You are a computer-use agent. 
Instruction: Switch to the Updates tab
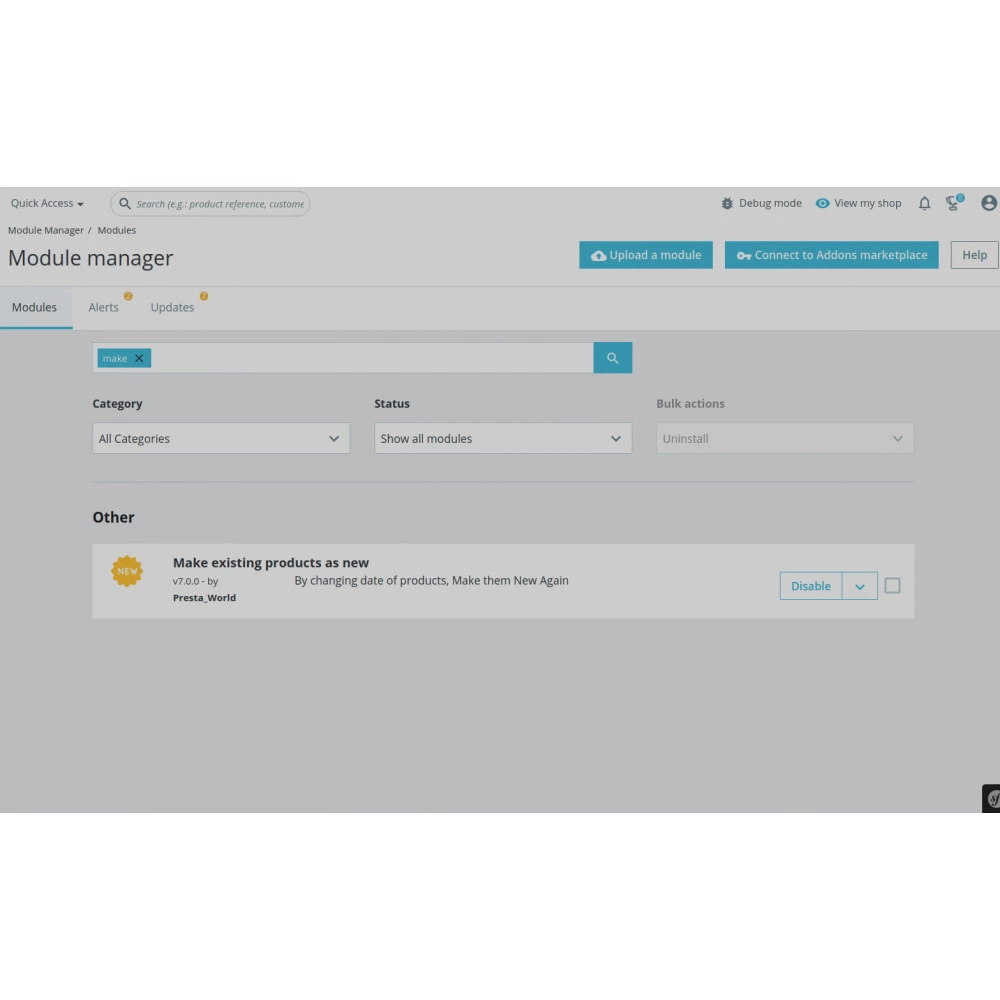172,307
